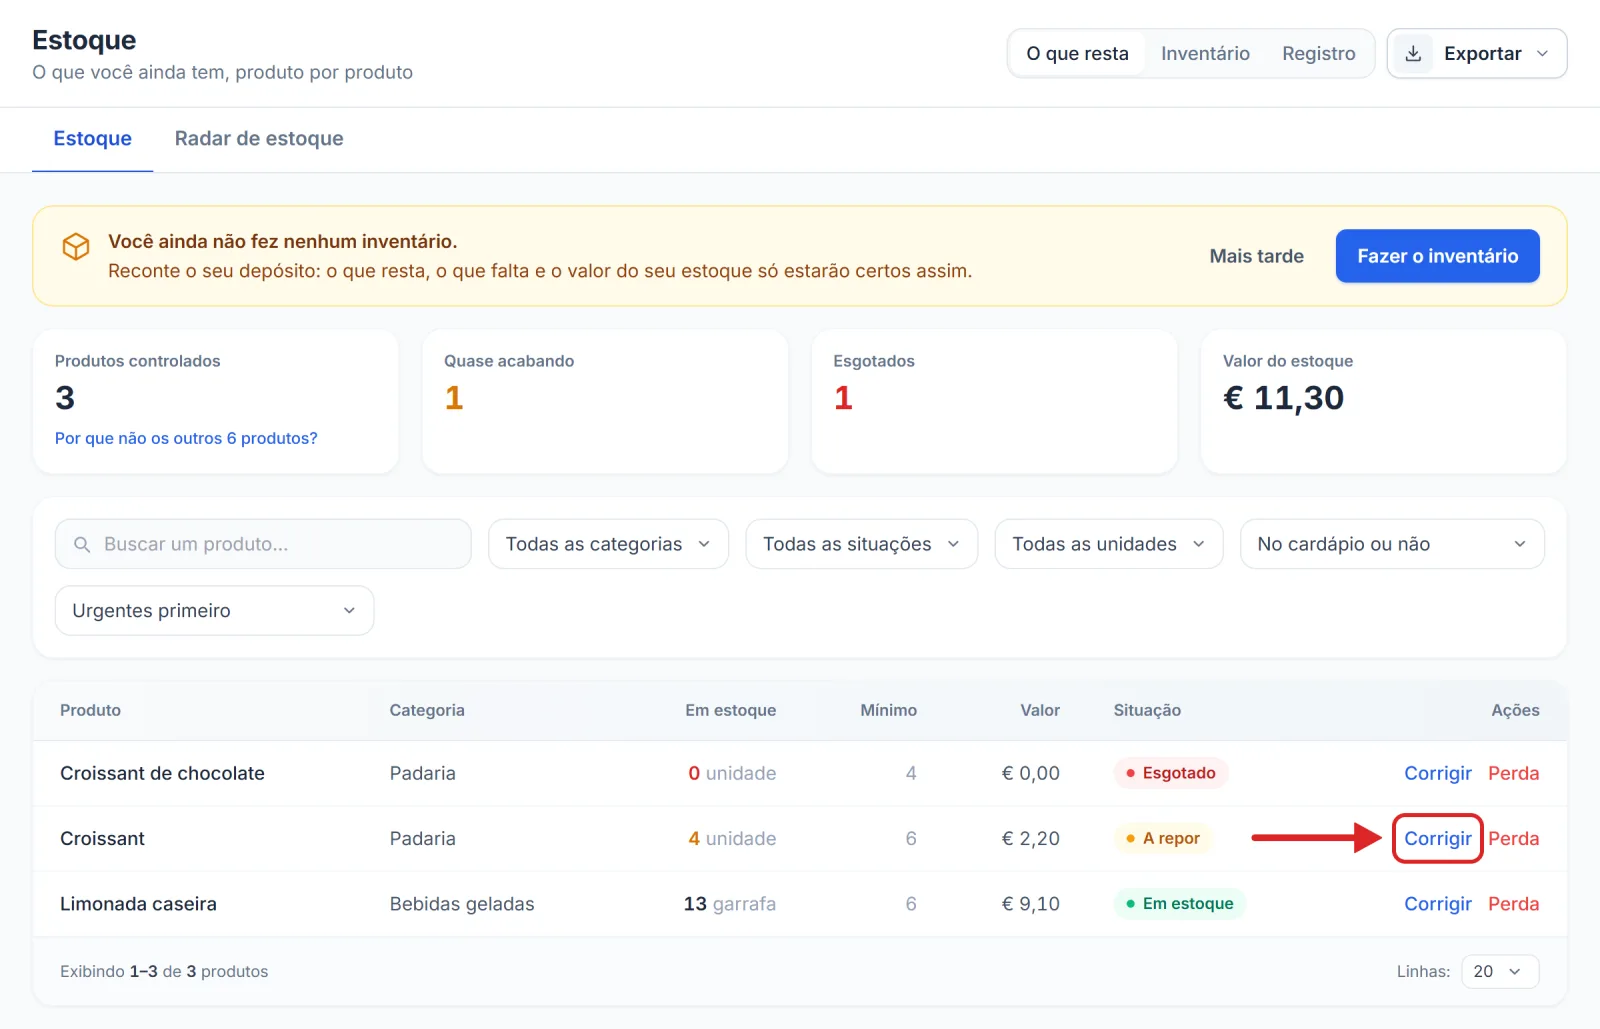Click the Em estoque column header
1600x1029 pixels.
[730, 711]
